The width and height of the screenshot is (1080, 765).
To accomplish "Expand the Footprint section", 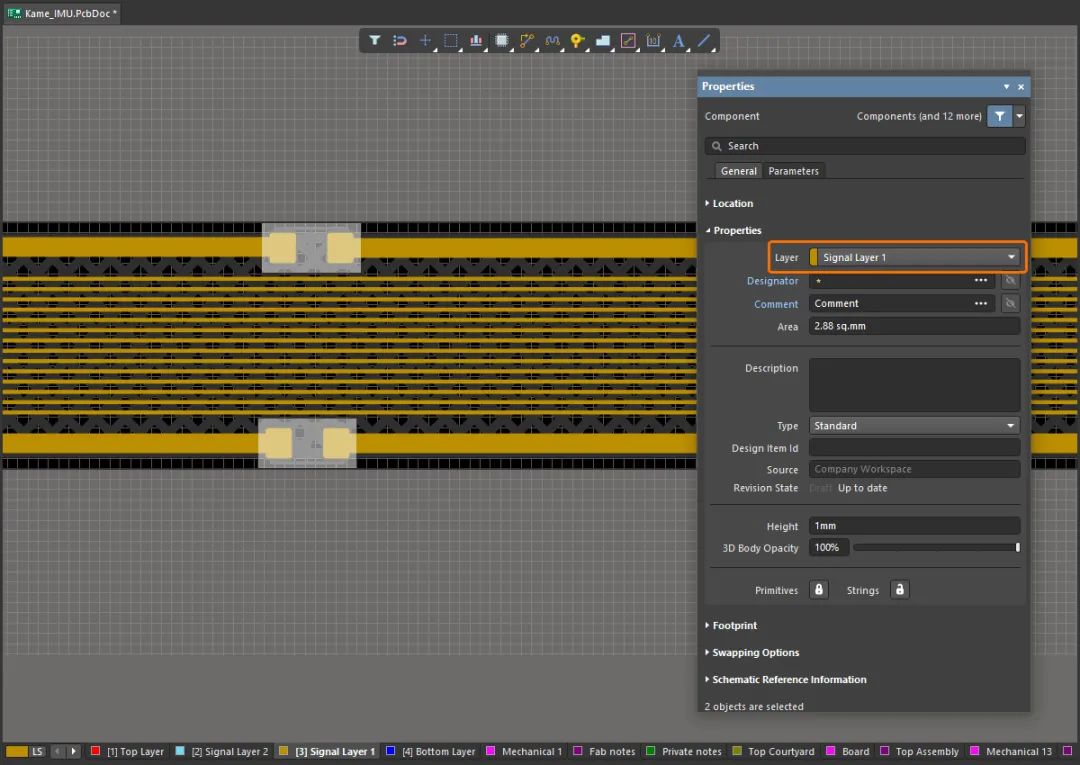I will [734, 626].
